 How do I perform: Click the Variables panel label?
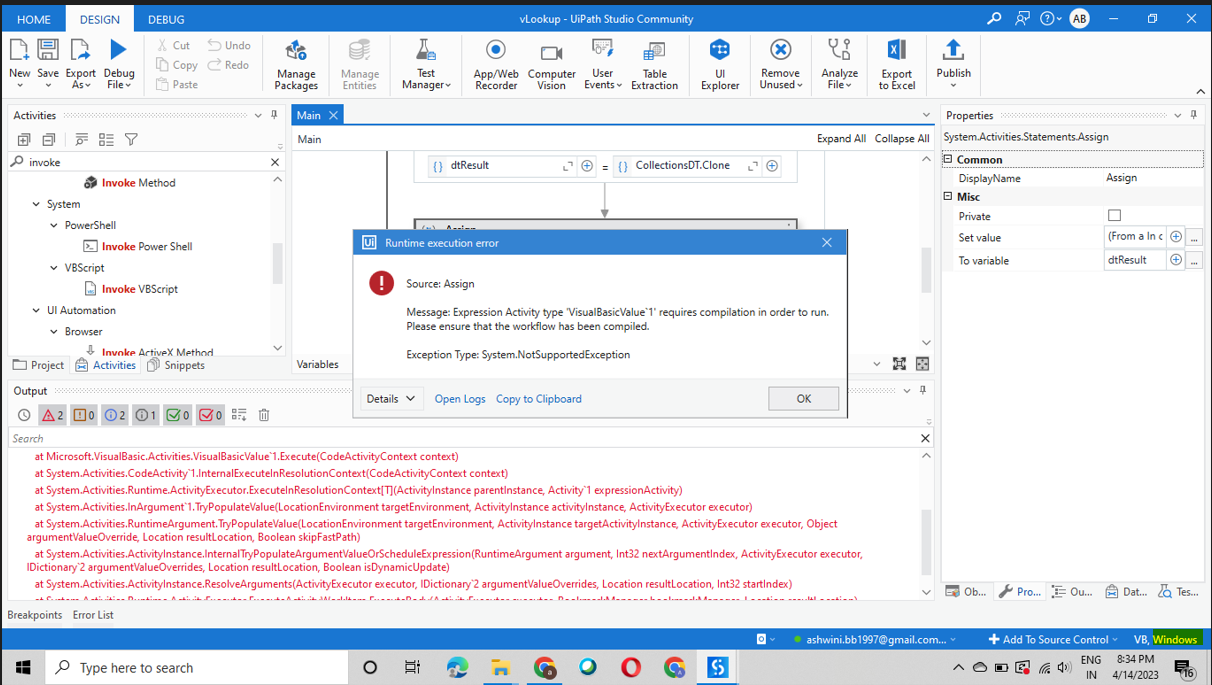pyautogui.click(x=318, y=364)
